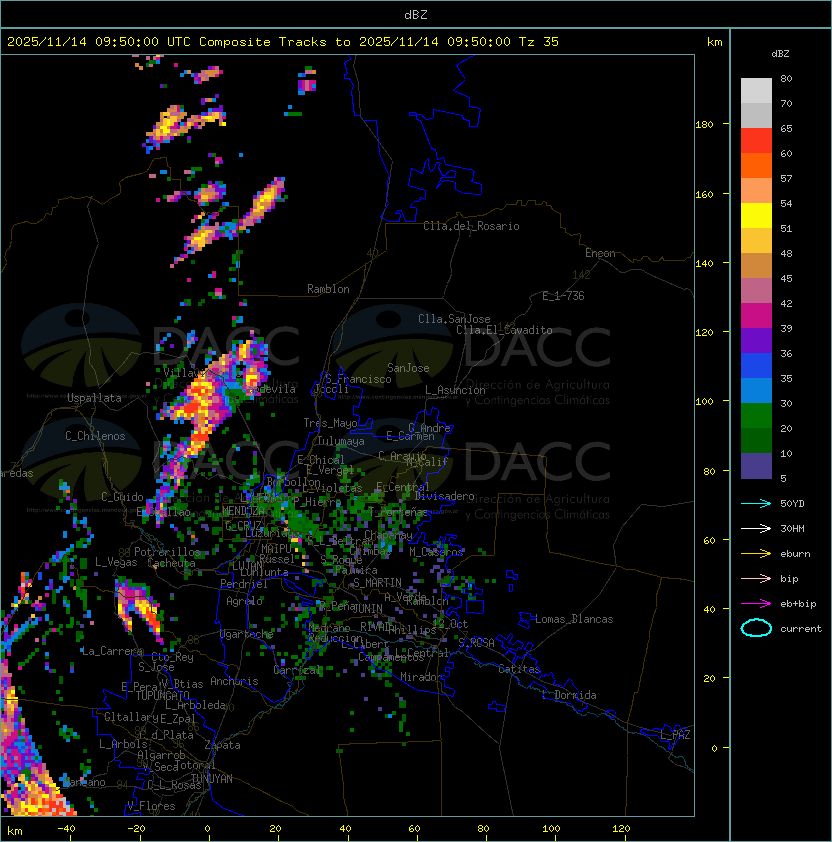
Task: Select the magenta 39-42 dBZ color swatch
Action: coord(756,316)
